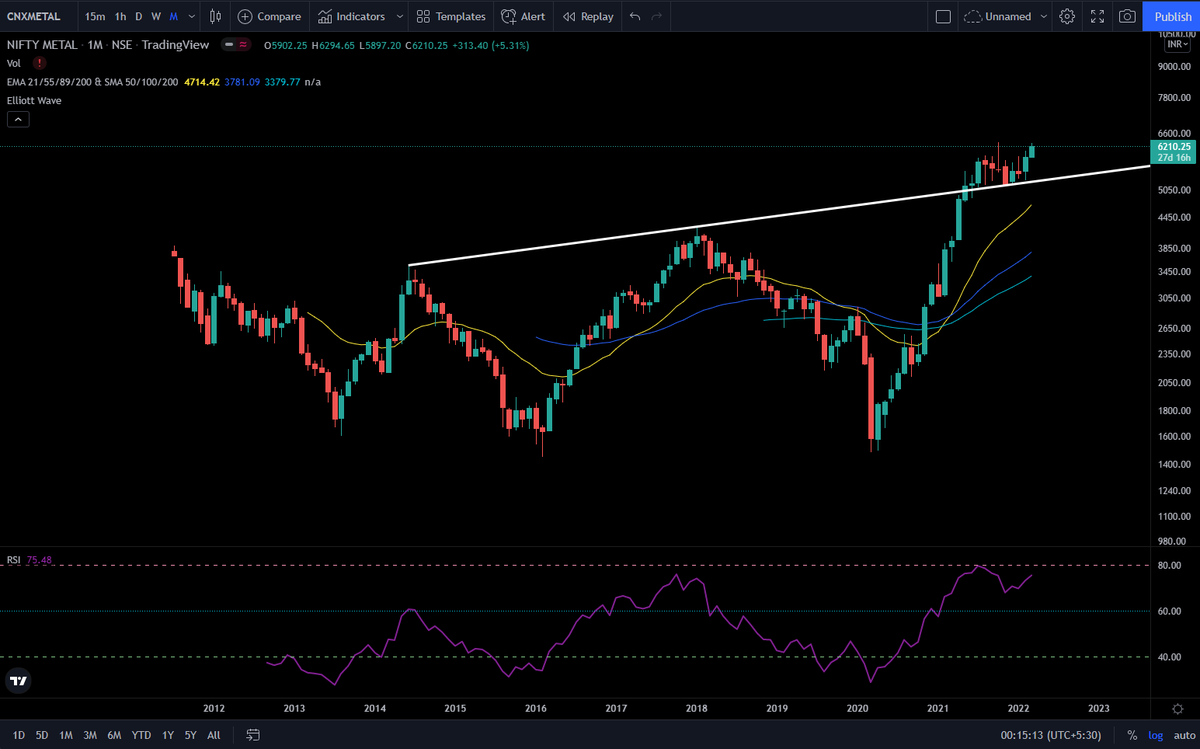Set date range to 1D

(x=18, y=735)
